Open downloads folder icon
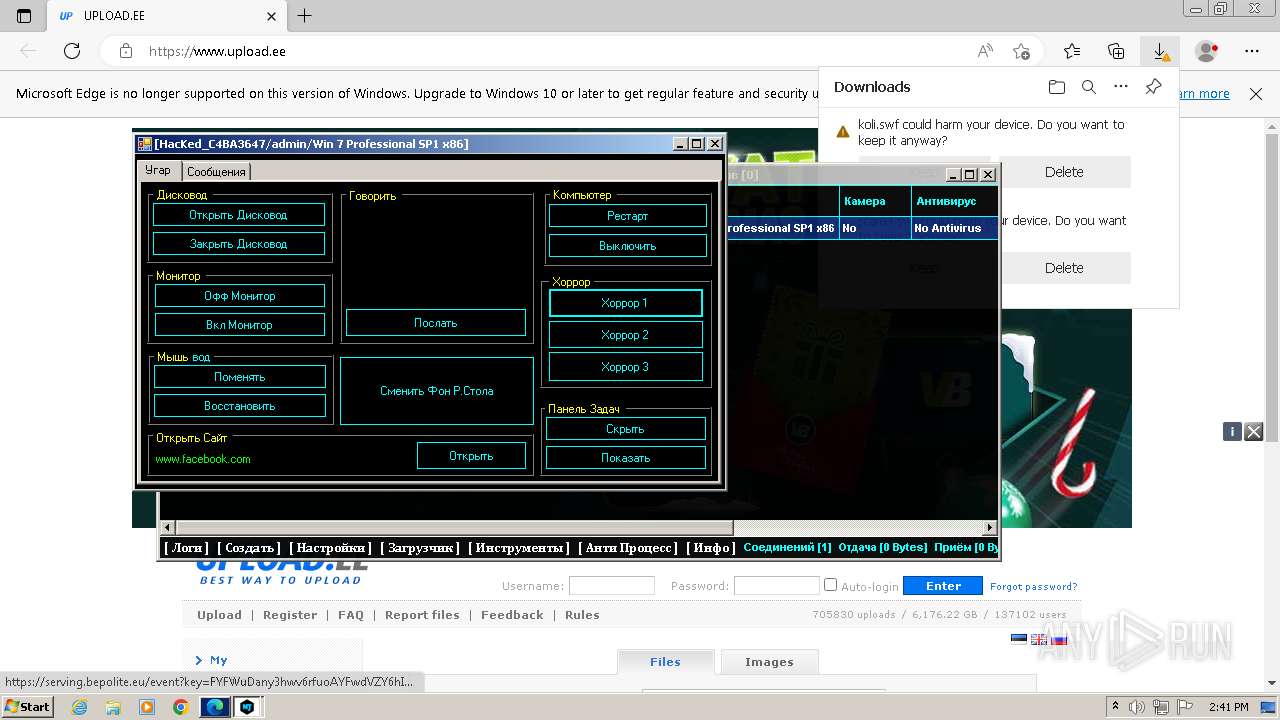Viewport: 1280px width, 720px height. [x=1057, y=87]
